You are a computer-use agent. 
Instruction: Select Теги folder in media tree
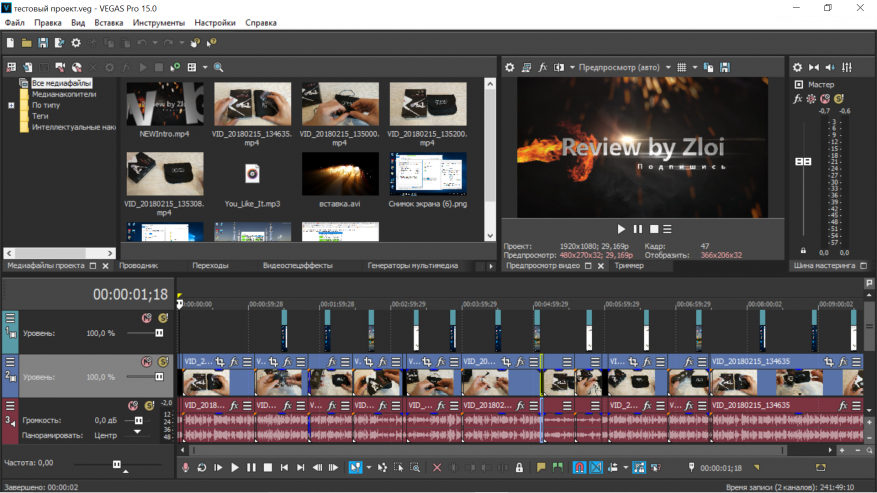pos(40,116)
